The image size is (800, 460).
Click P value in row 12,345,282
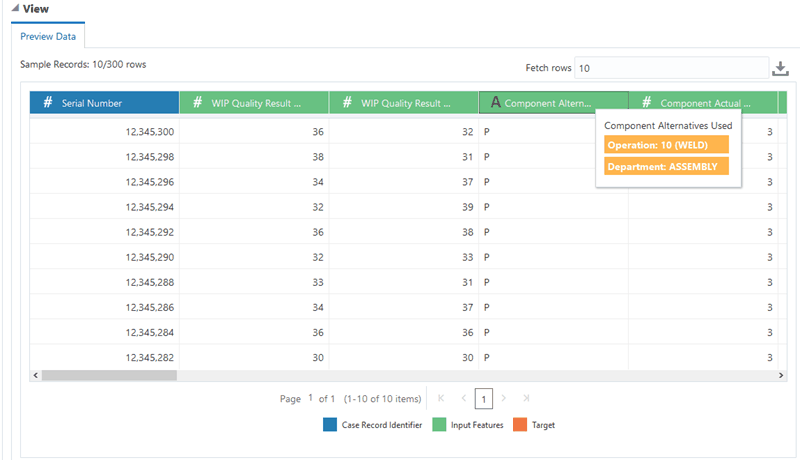pyautogui.click(x=487, y=357)
